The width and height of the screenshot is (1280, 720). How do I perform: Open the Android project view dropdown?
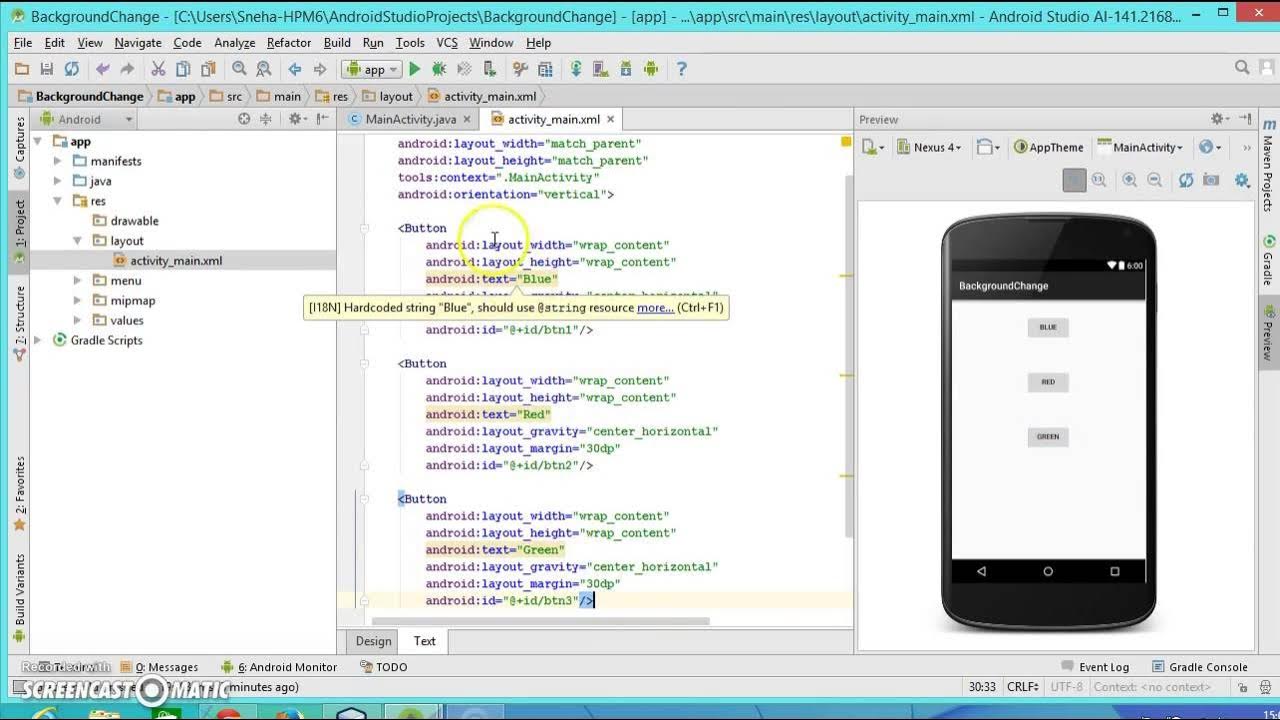86,119
